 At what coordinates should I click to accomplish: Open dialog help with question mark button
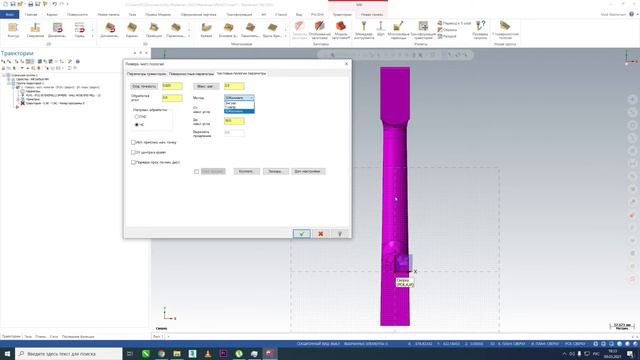pos(340,234)
